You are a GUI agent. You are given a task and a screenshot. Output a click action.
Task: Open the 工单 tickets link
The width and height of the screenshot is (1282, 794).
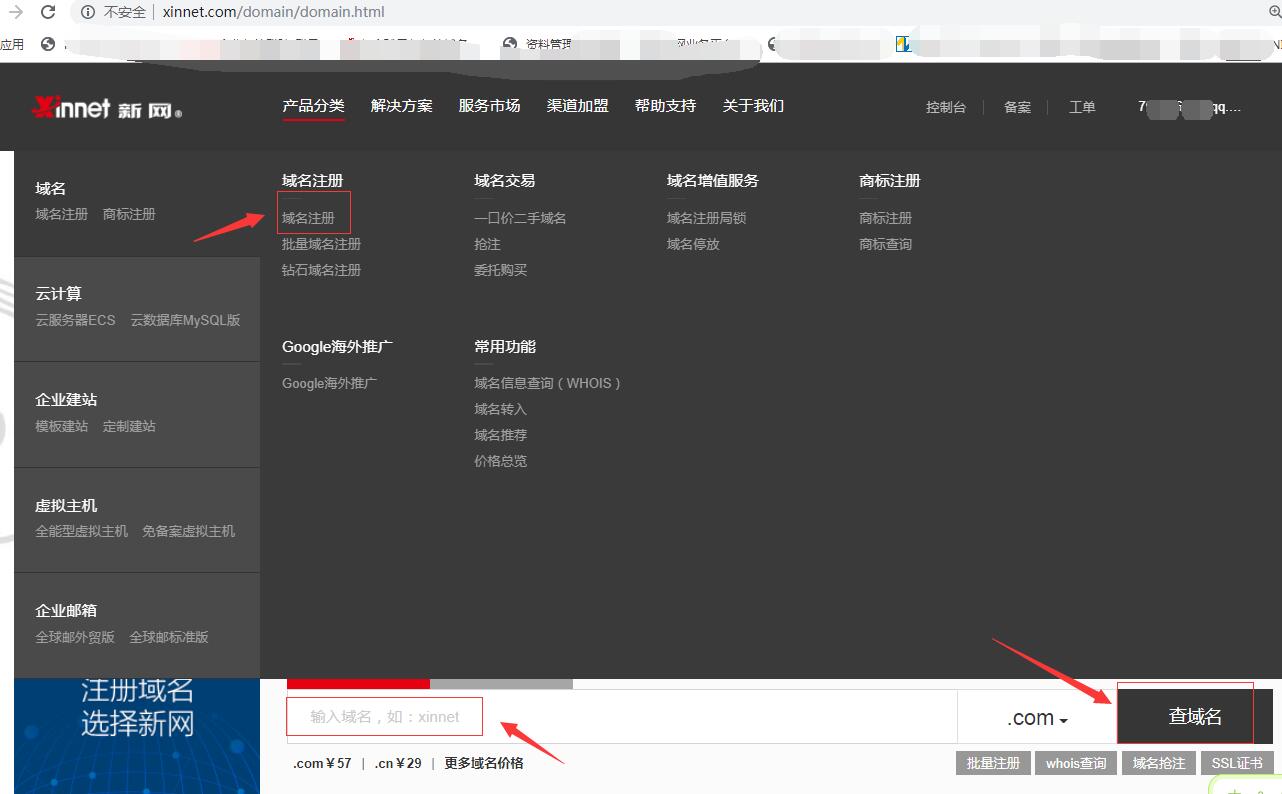point(1082,107)
